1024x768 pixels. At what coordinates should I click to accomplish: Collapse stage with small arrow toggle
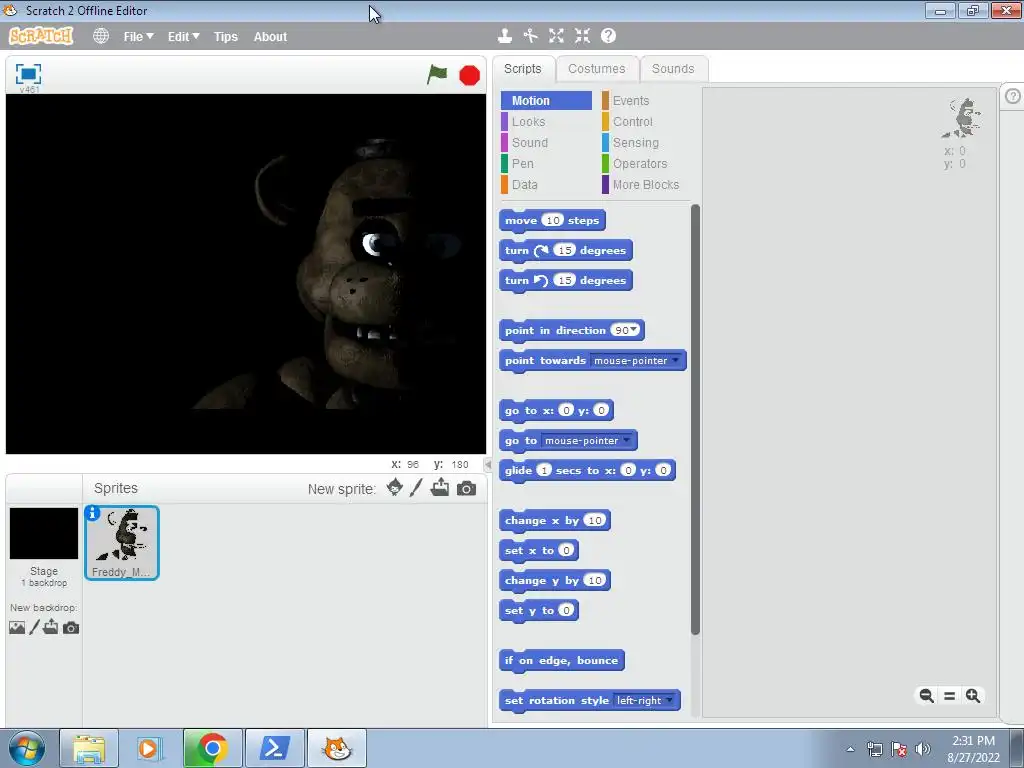(487, 464)
